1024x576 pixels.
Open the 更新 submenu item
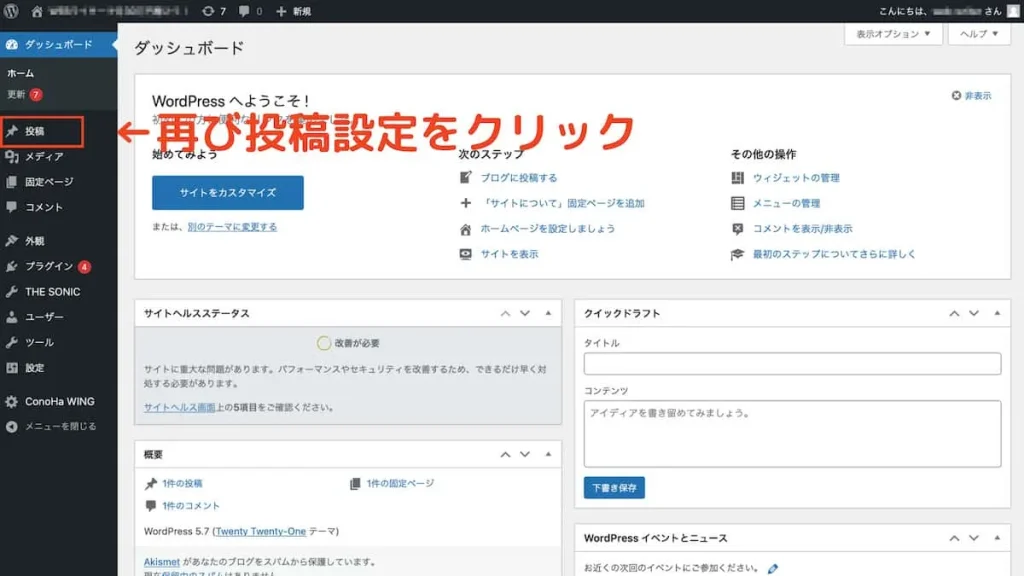coord(16,95)
